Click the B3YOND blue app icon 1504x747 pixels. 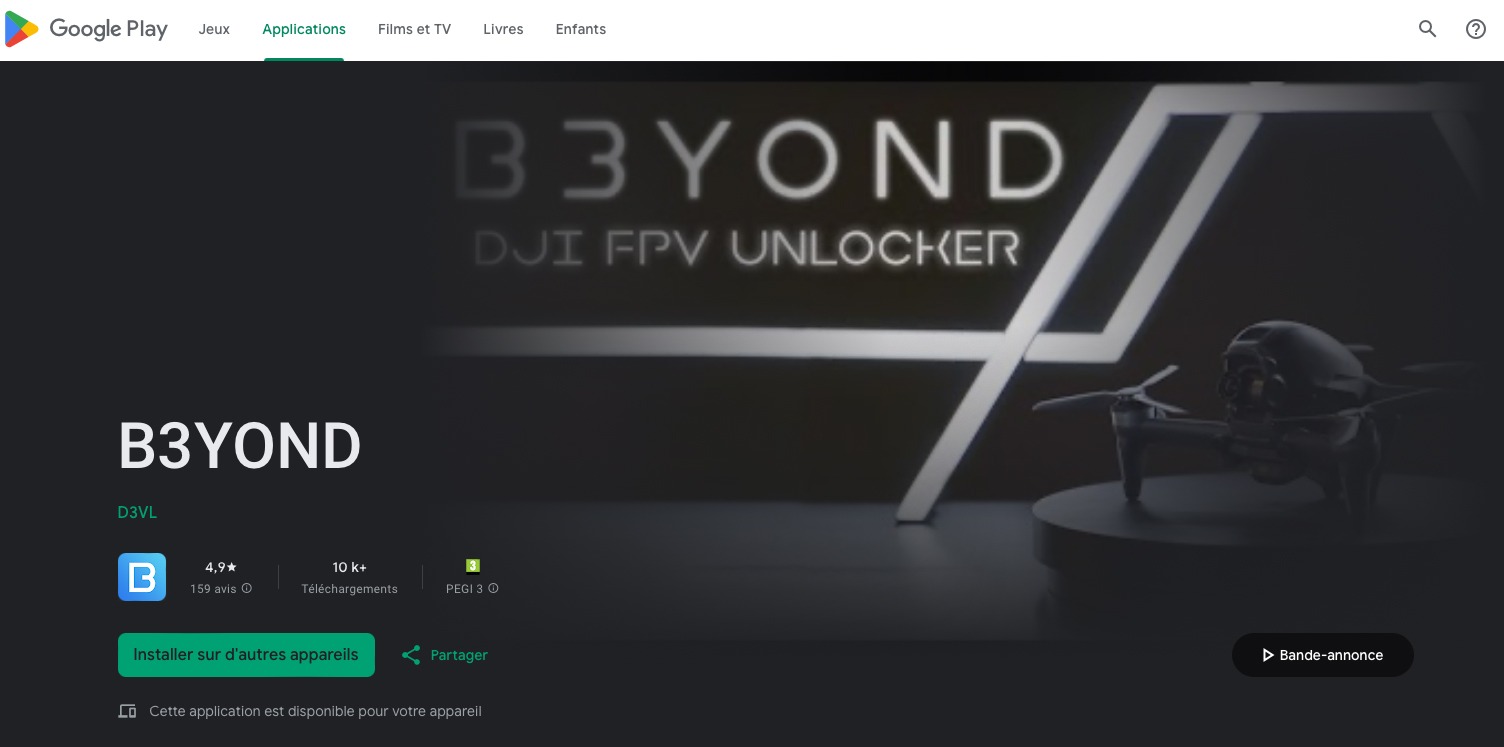[142, 577]
